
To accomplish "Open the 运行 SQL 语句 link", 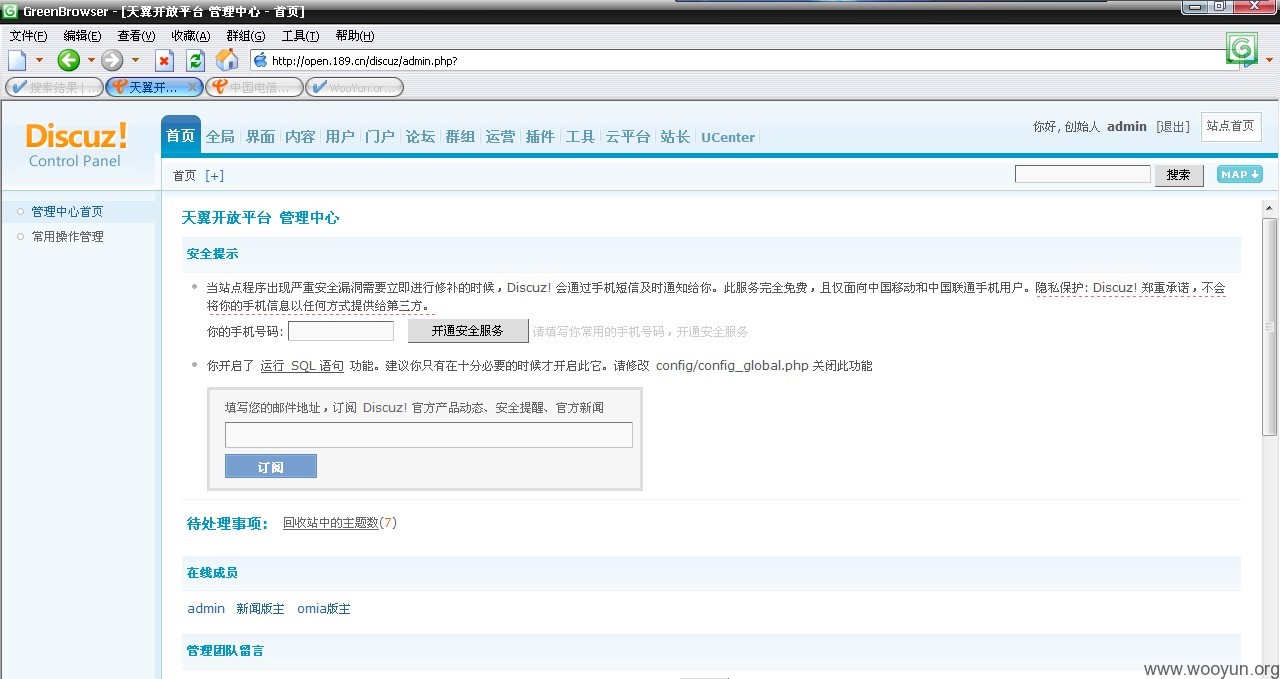I will tap(302, 366).
